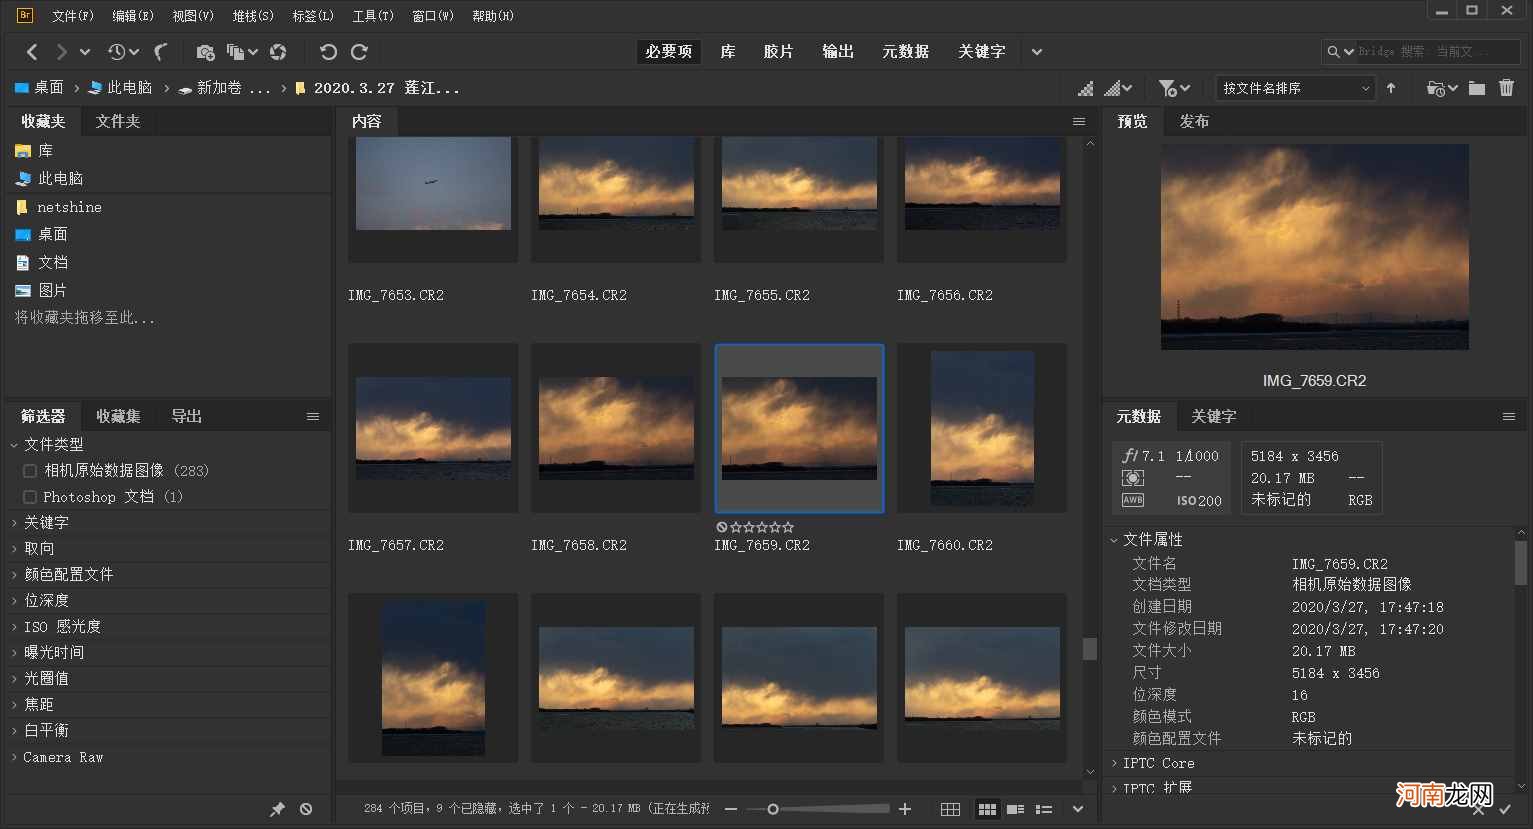The image size is (1533, 829).
Task: Click first star rating for IMG_7659.CR2
Action: click(736, 527)
